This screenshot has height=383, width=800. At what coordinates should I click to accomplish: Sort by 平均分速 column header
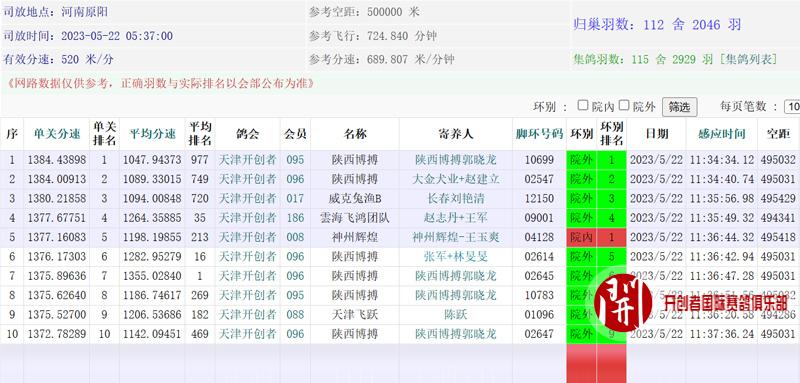[152, 134]
